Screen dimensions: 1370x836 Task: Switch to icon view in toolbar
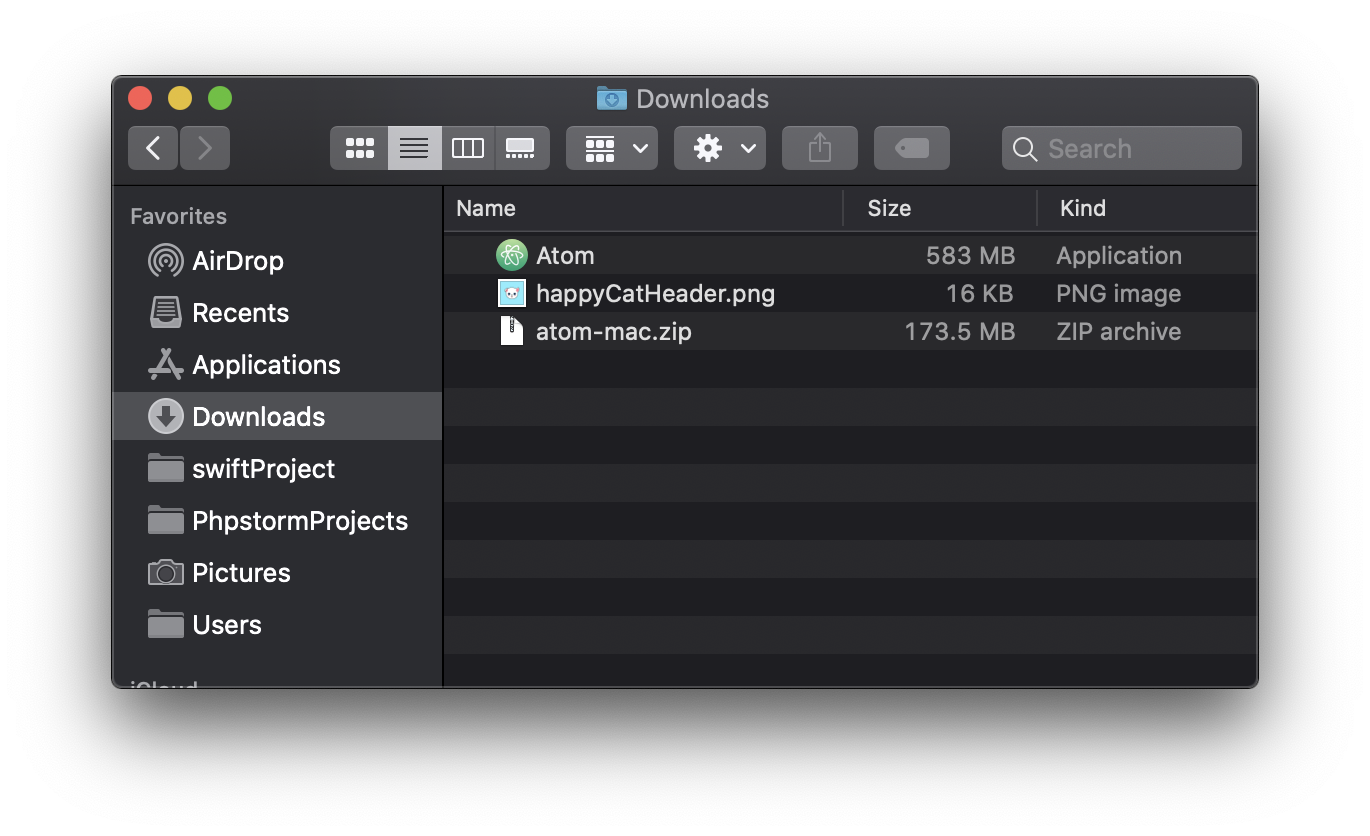click(359, 148)
